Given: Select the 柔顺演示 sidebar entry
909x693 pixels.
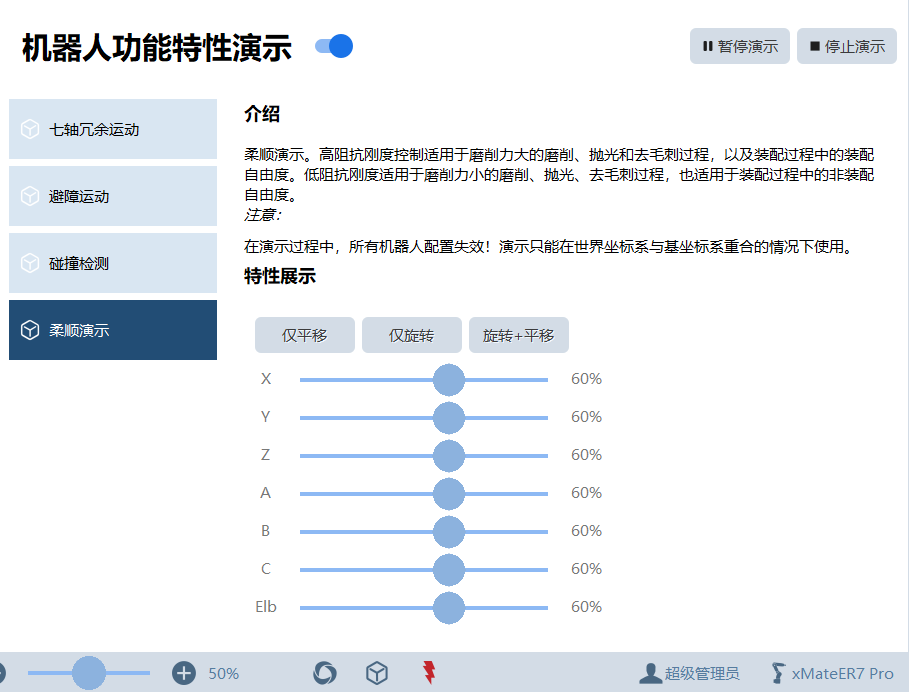Looking at the screenshot, I should [x=113, y=330].
